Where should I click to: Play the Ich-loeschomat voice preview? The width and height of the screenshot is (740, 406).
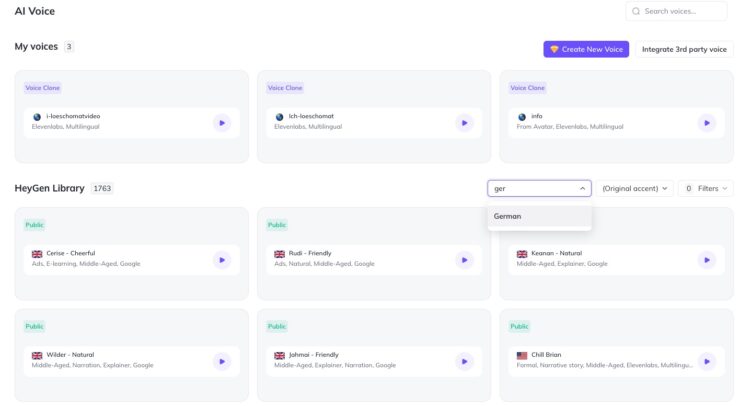coord(464,122)
